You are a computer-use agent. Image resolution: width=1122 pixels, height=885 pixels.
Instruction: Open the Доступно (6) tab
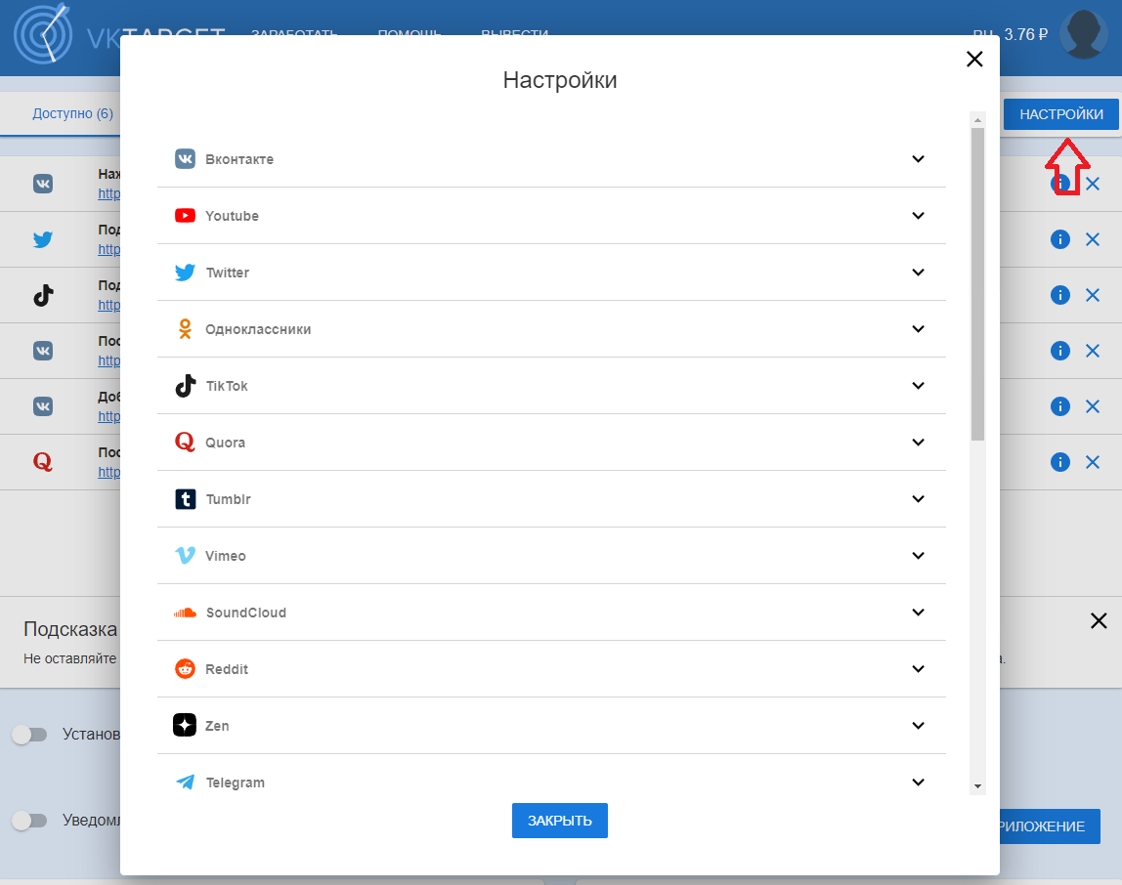[x=72, y=113]
